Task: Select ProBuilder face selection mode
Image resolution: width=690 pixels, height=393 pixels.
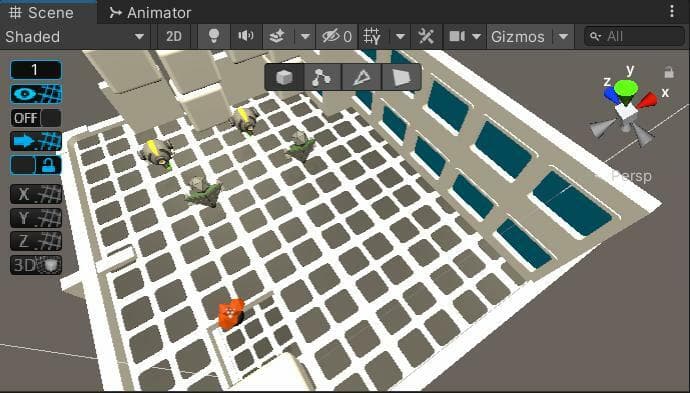Action: [401, 77]
